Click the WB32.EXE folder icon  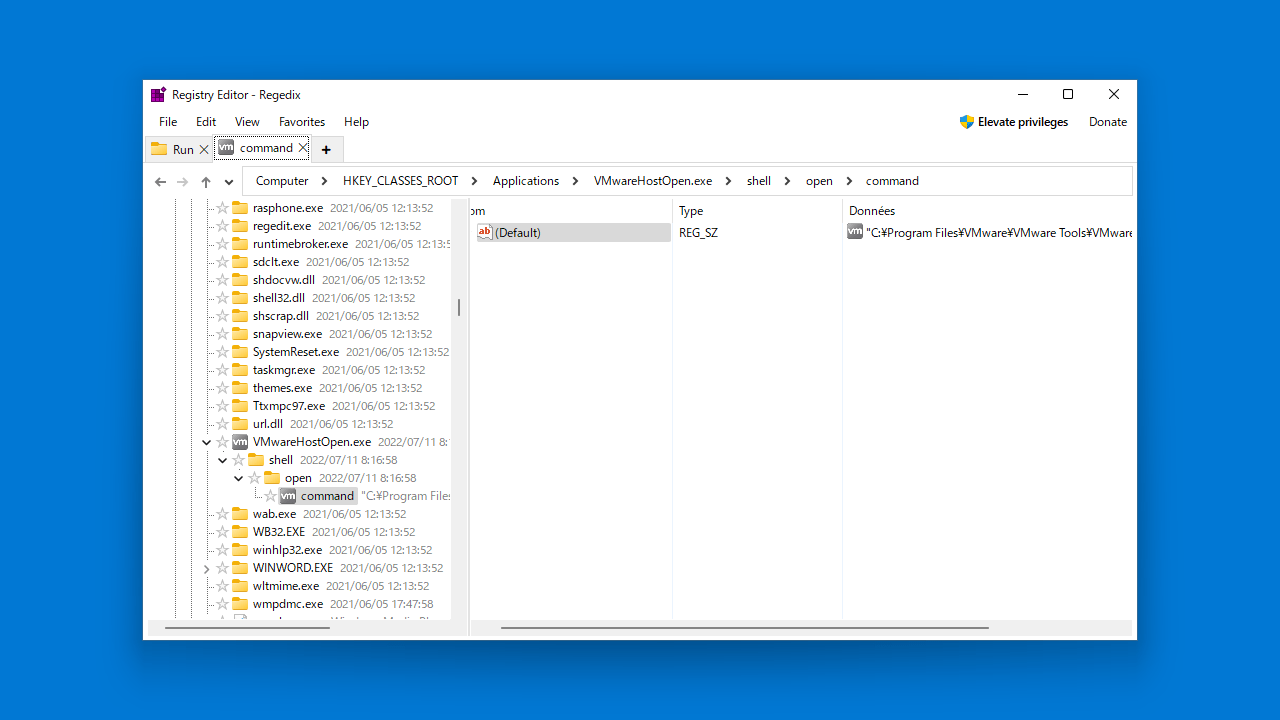click(240, 532)
